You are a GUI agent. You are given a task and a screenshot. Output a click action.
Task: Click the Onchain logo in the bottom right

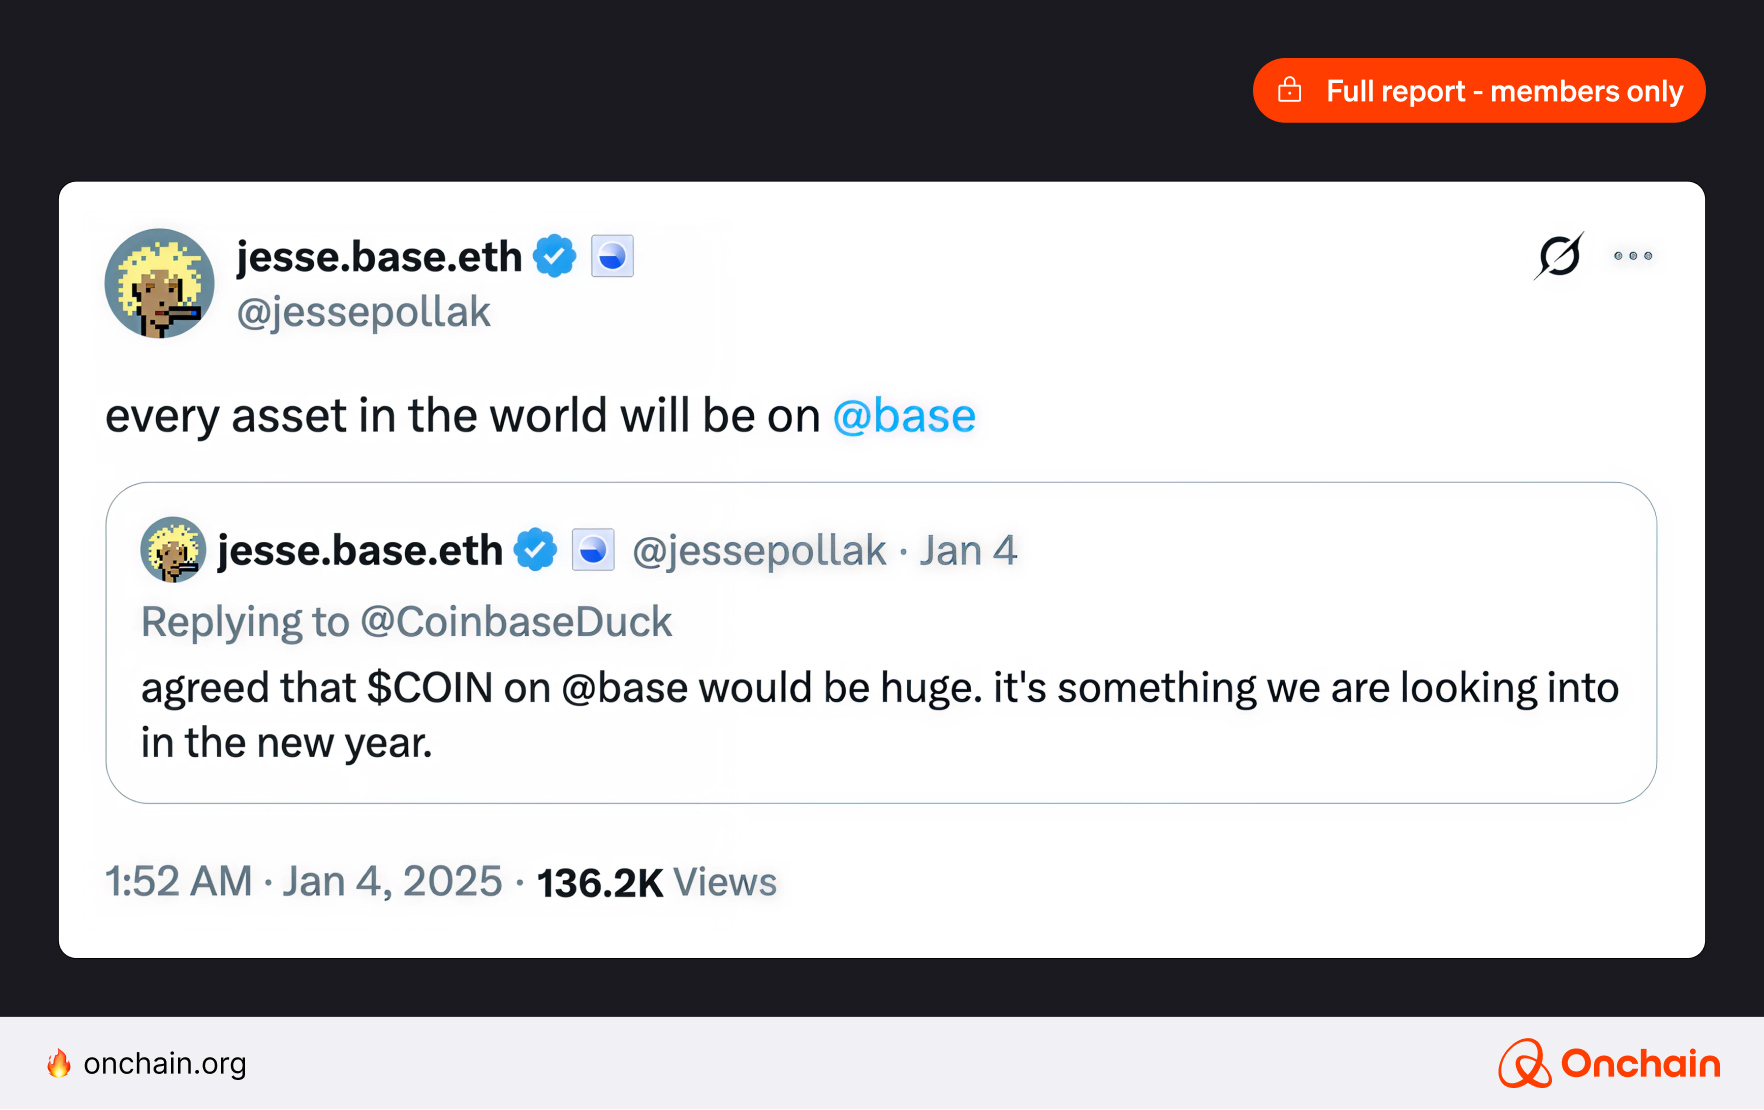click(x=1609, y=1063)
